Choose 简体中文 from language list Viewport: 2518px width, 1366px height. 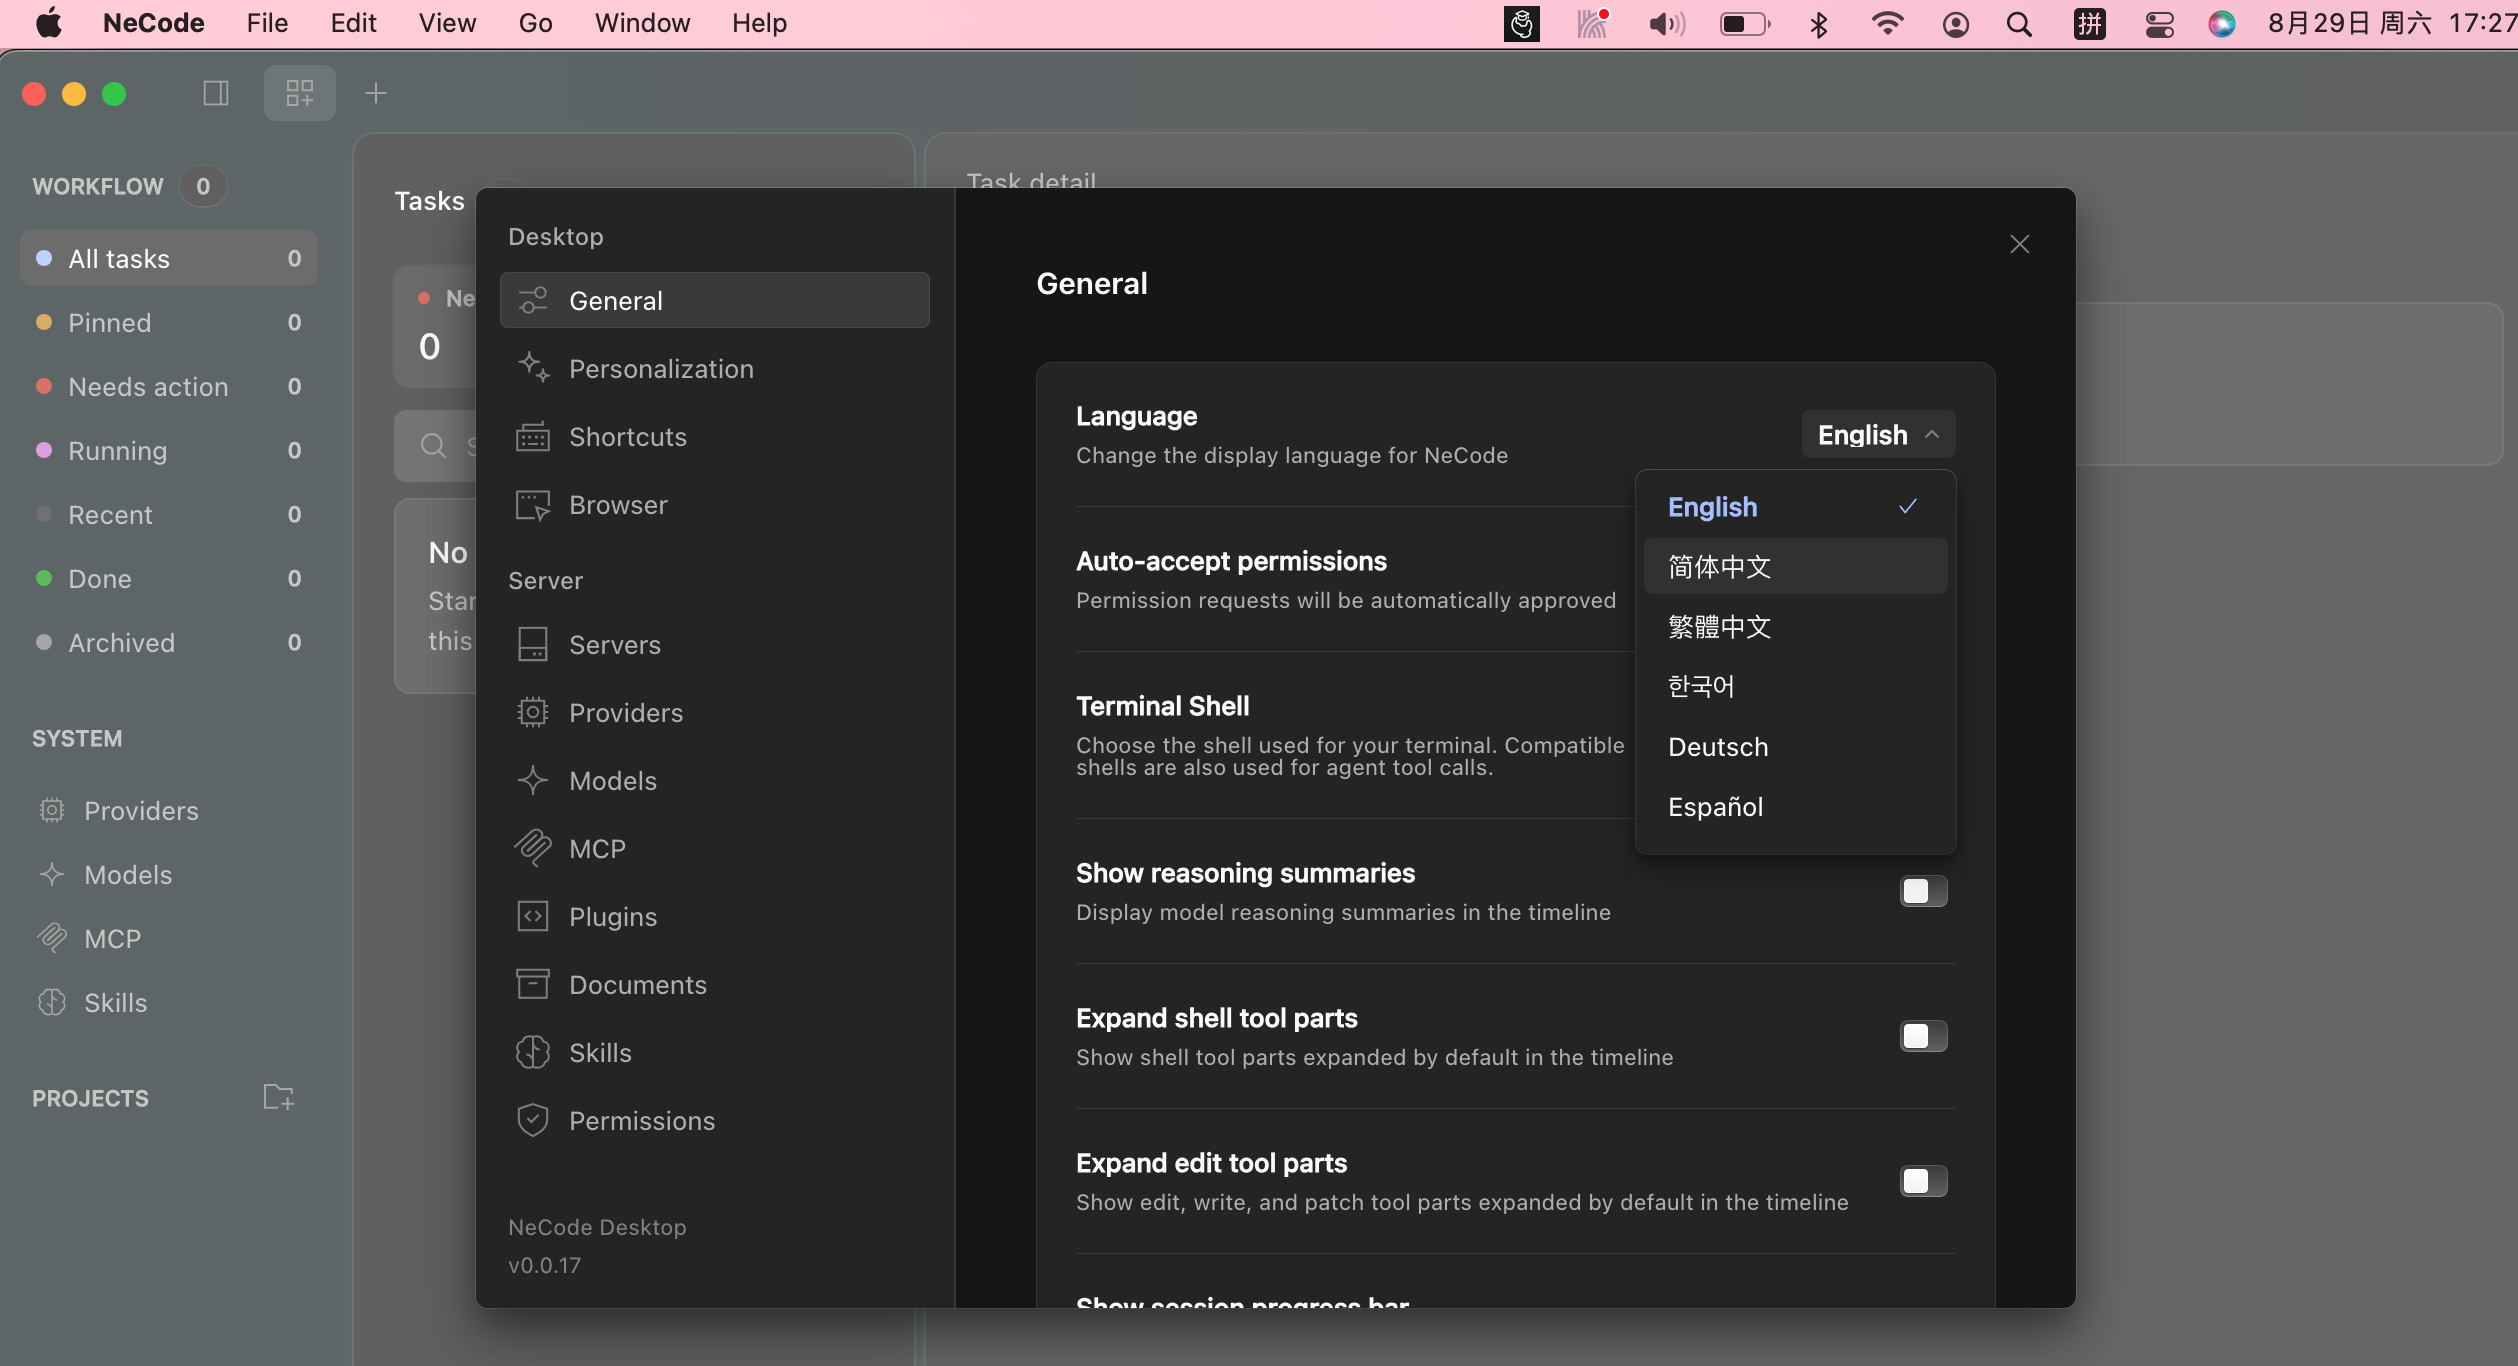click(x=1795, y=566)
